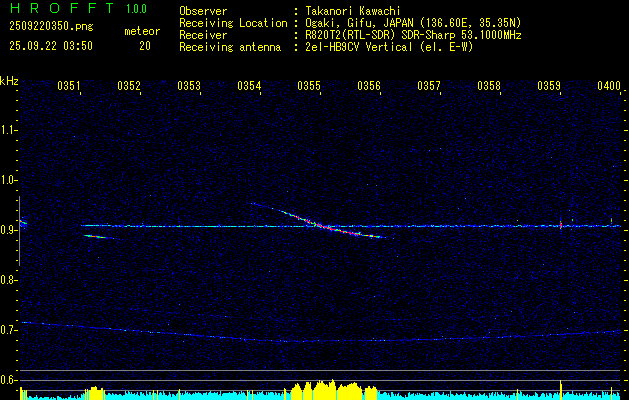Select the meteor count value 20
629x400 pixels.
(x=145, y=46)
